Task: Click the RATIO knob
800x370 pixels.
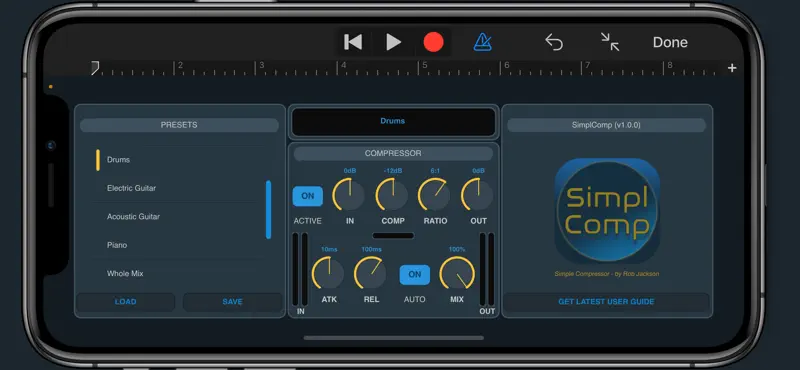Action: [434, 194]
